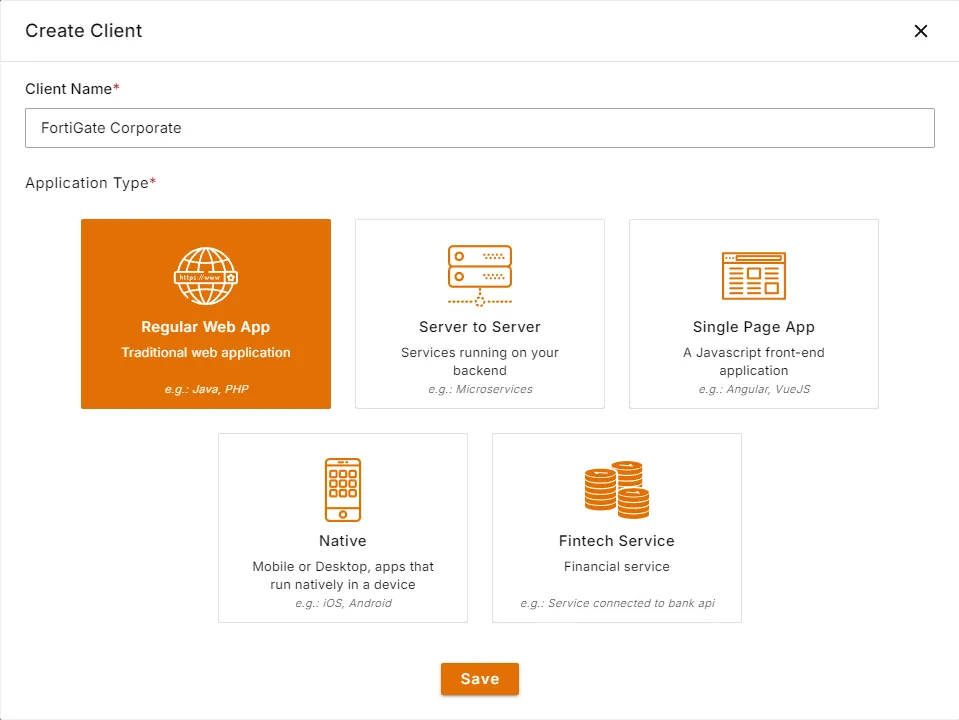
Task: Click the coin stacks icon on Fintech Service
Action: click(x=617, y=488)
